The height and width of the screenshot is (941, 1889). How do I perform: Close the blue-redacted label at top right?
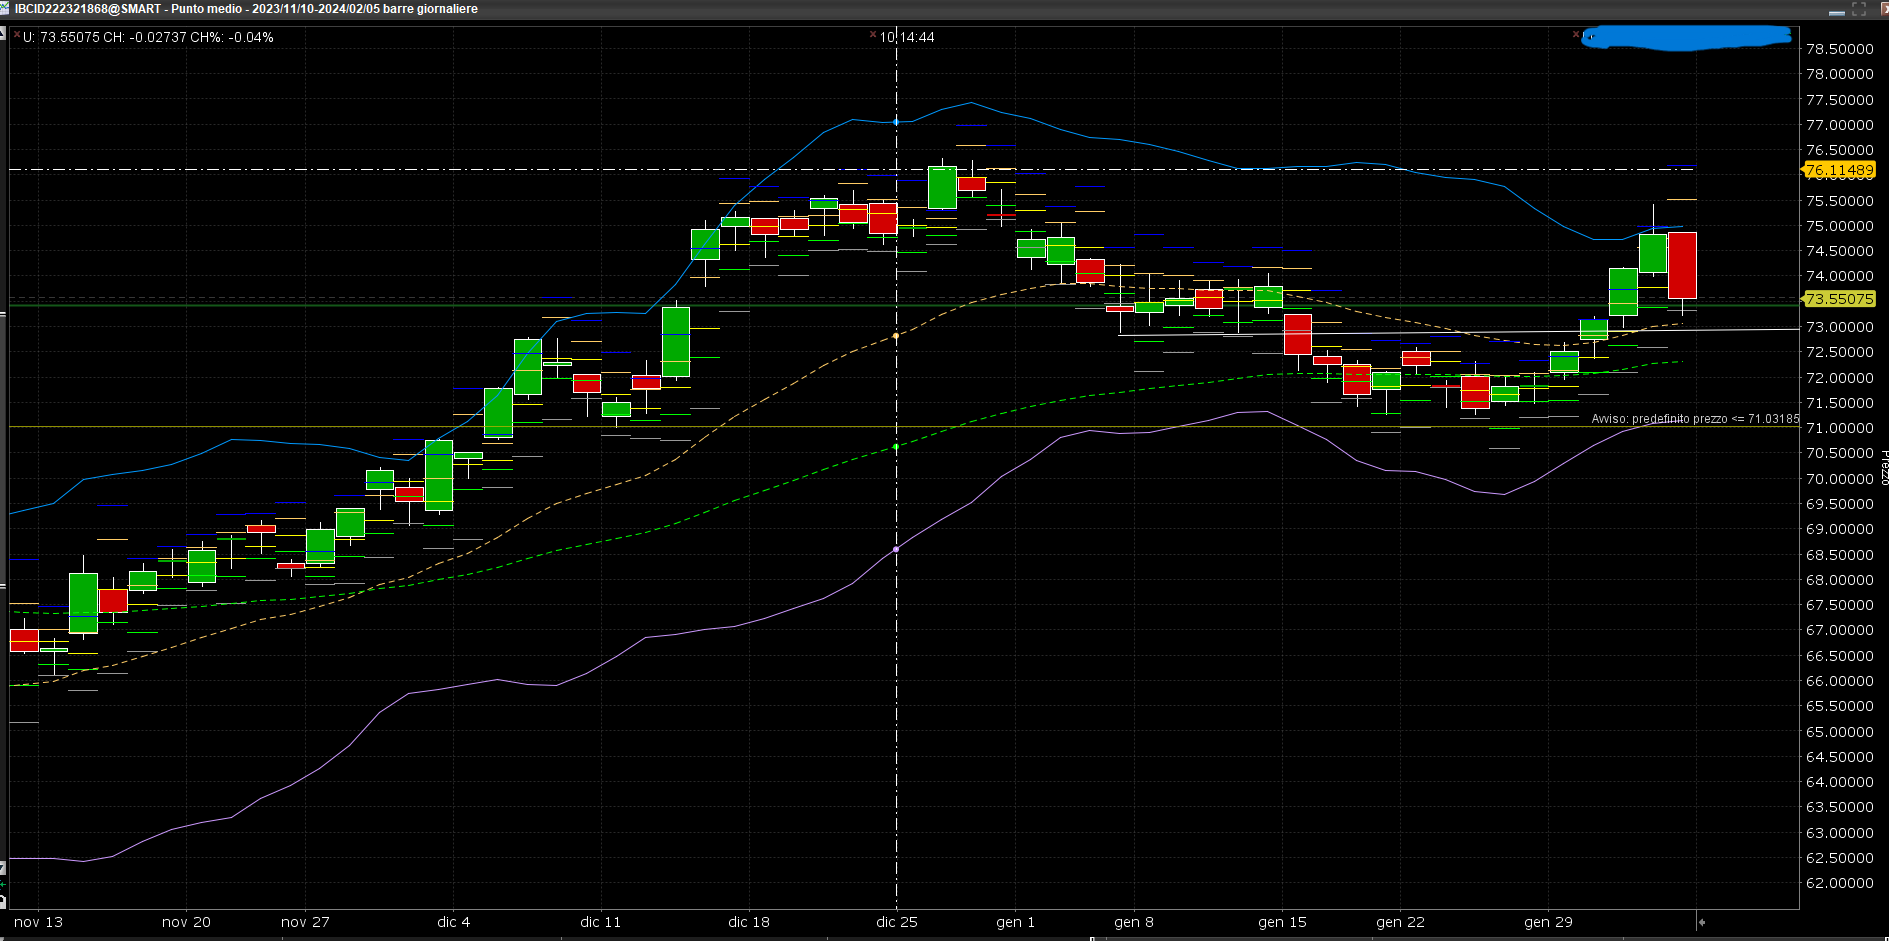[x=1576, y=35]
